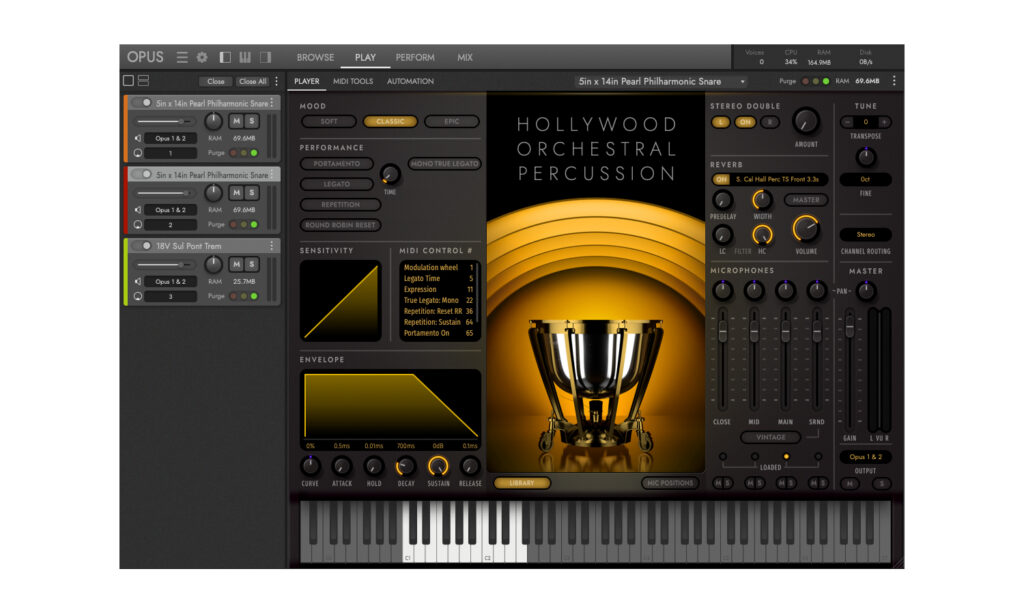Open options menu of 18V Sul Pont Trem slot
Viewport: 1024px width, 614px height.
[272, 246]
